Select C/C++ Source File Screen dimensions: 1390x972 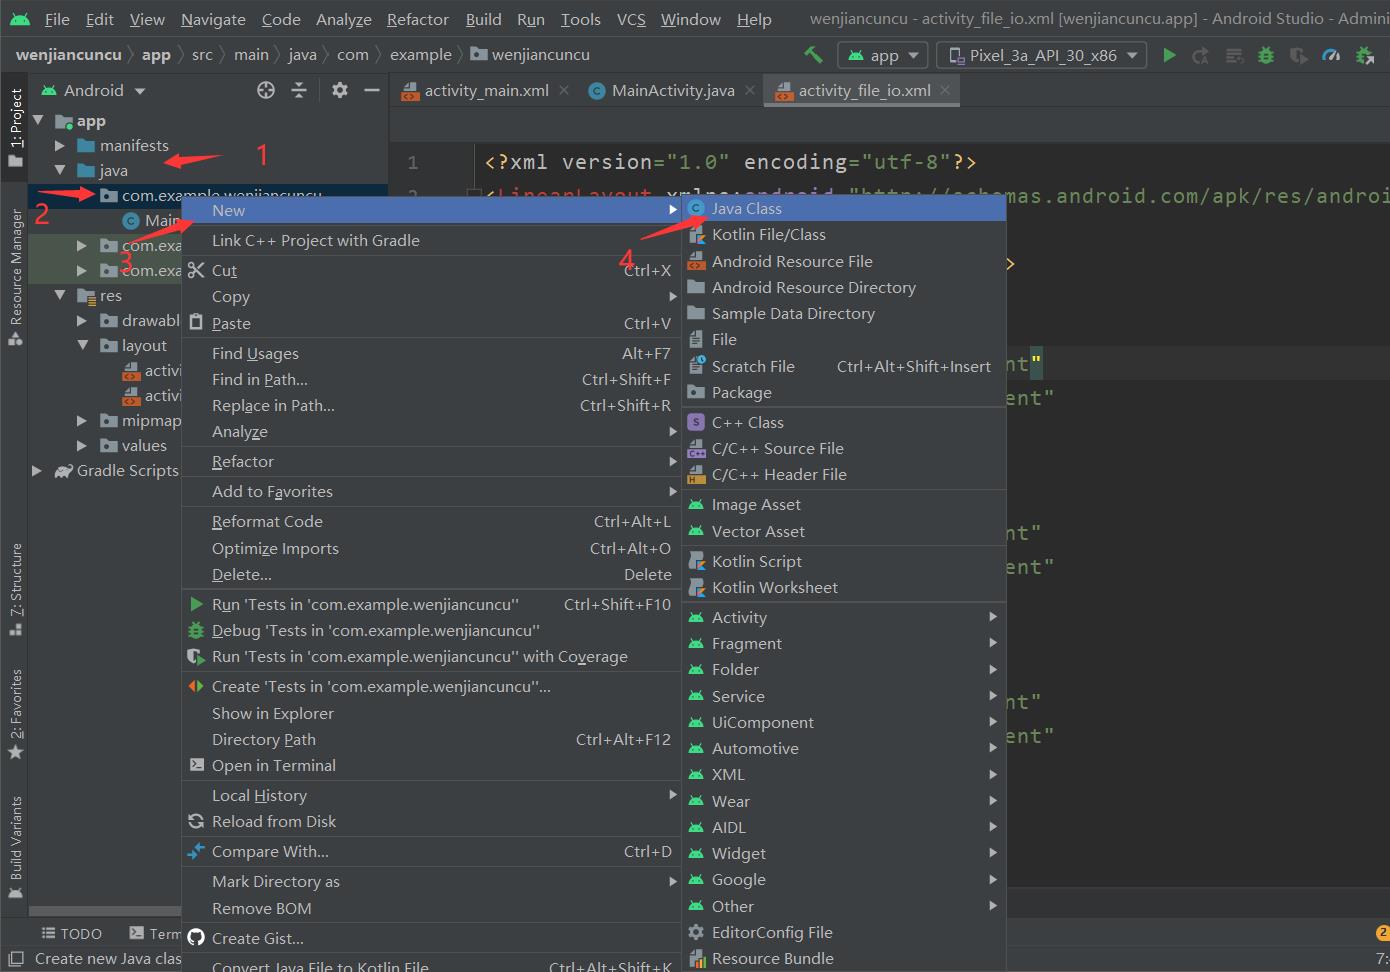844,448
